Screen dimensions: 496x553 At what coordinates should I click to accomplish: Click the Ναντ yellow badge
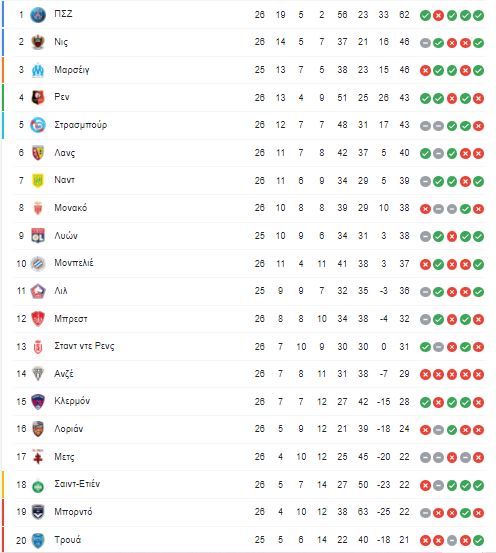pyautogui.click(x=38, y=181)
